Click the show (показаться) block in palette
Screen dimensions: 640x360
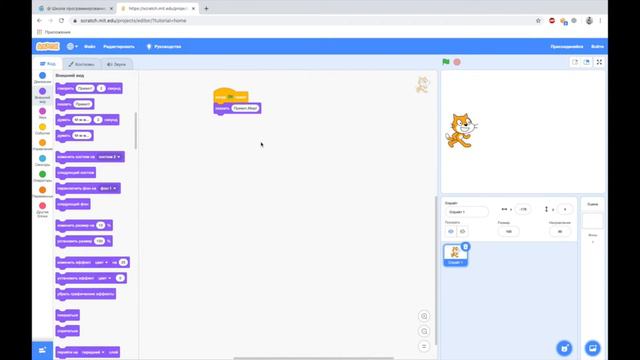click(x=68, y=315)
